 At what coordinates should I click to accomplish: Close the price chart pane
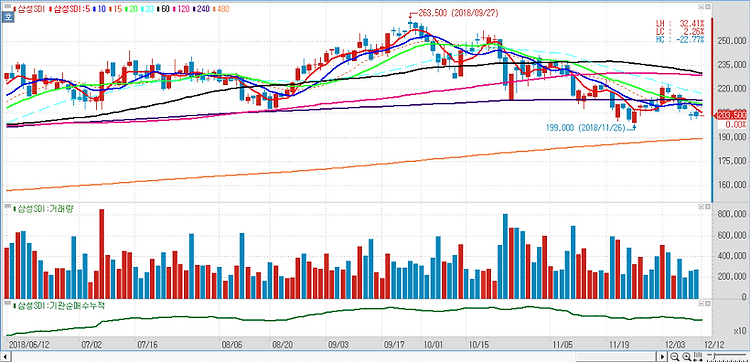(707, 7)
